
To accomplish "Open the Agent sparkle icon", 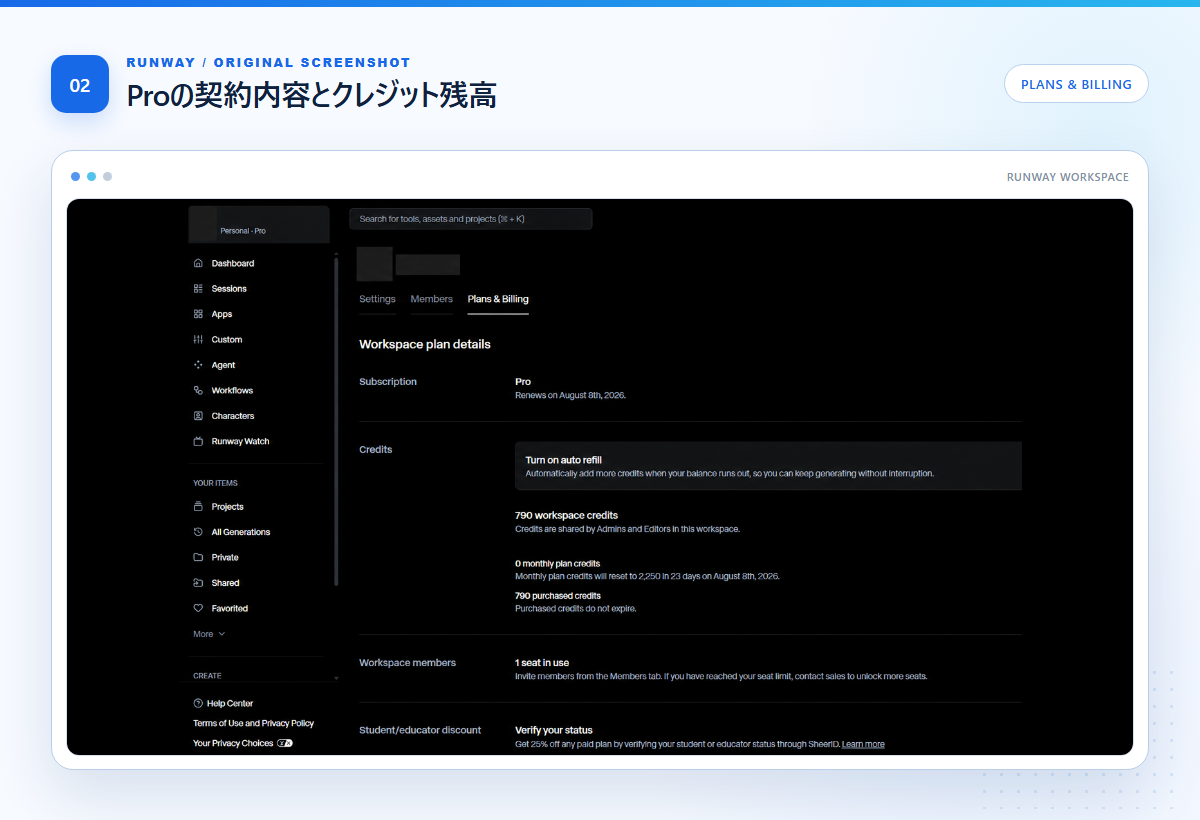I will pyautogui.click(x=198, y=365).
